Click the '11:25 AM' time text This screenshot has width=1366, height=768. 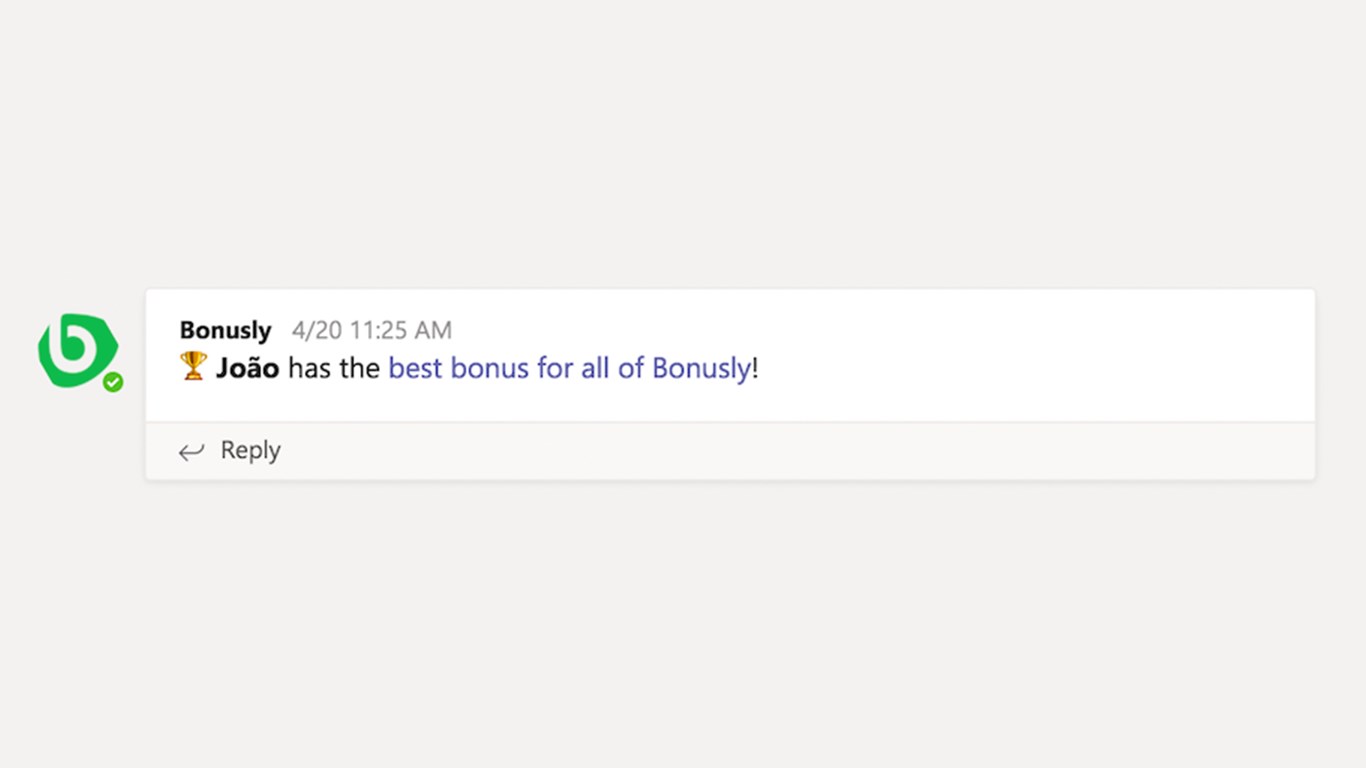tap(400, 330)
